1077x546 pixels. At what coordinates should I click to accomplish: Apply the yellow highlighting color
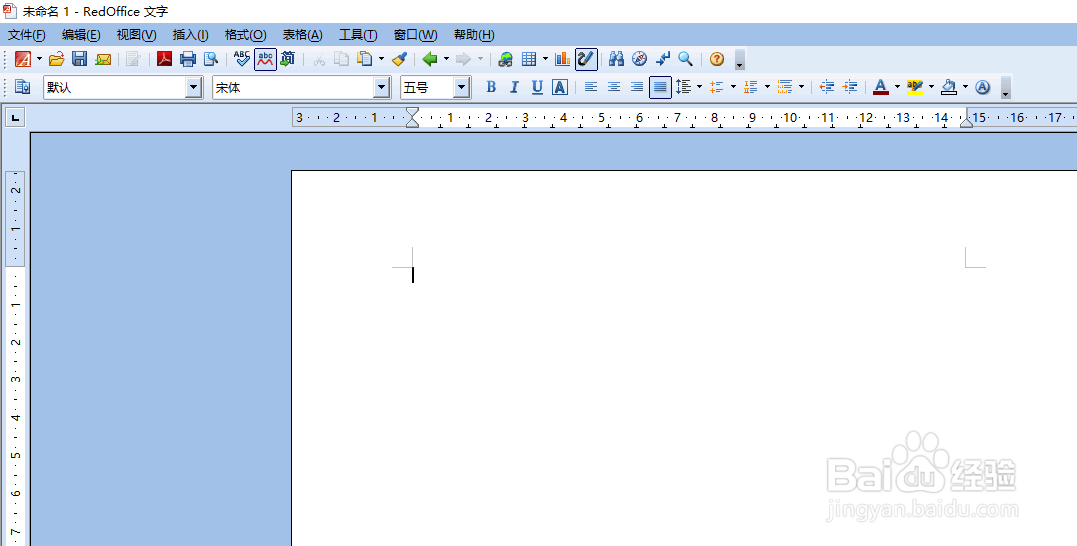click(x=915, y=87)
